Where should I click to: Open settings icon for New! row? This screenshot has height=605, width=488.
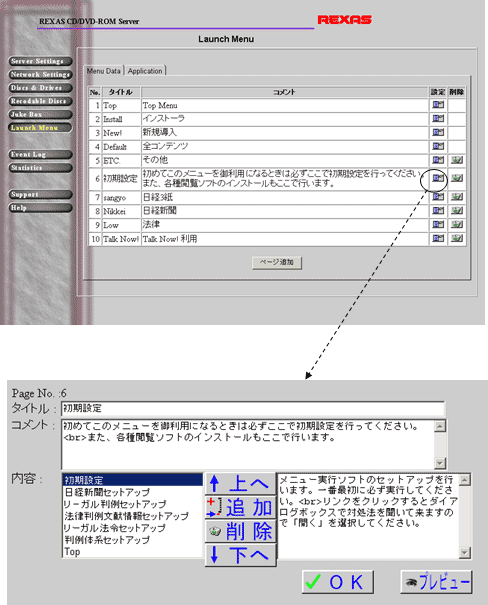pos(438,132)
